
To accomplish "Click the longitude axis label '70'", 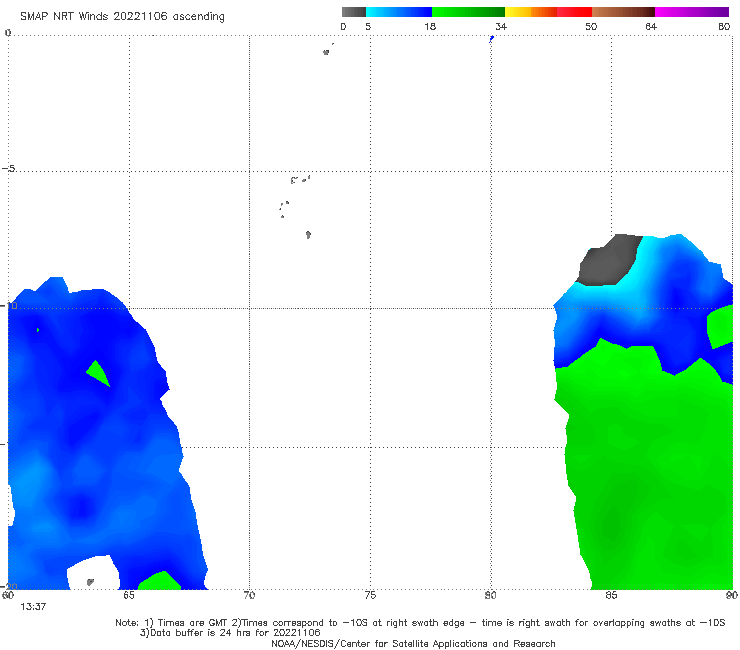I will 249,595.
